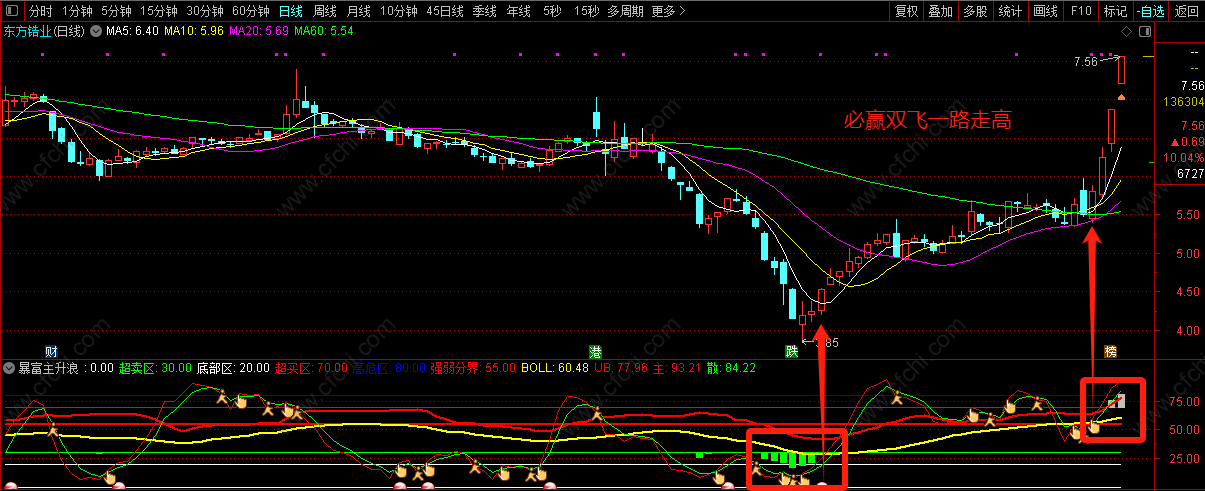Image resolution: width=1205 pixels, height=491 pixels.
Task: Click the 港 info marker on chart
Action: tap(595, 352)
